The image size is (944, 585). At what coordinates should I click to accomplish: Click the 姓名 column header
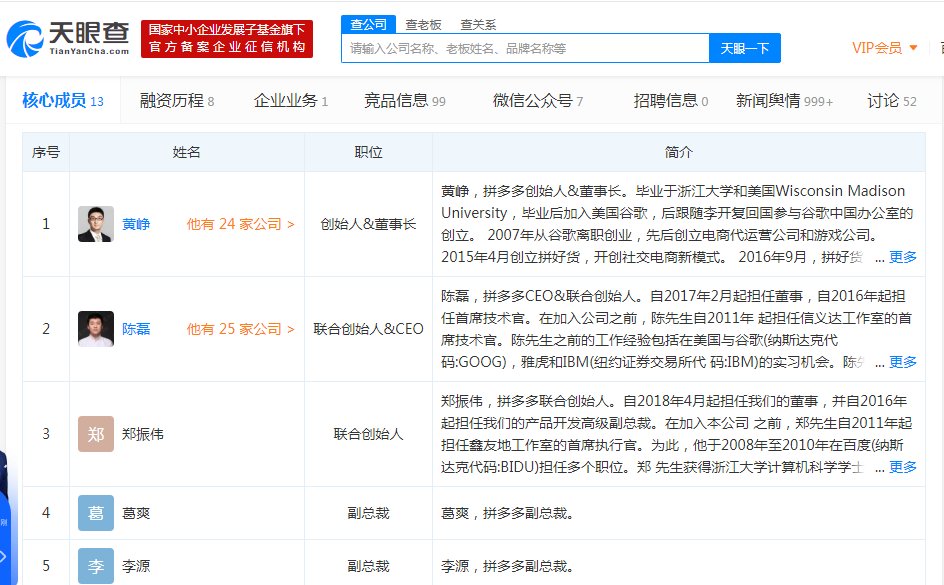[x=187, y=152]
